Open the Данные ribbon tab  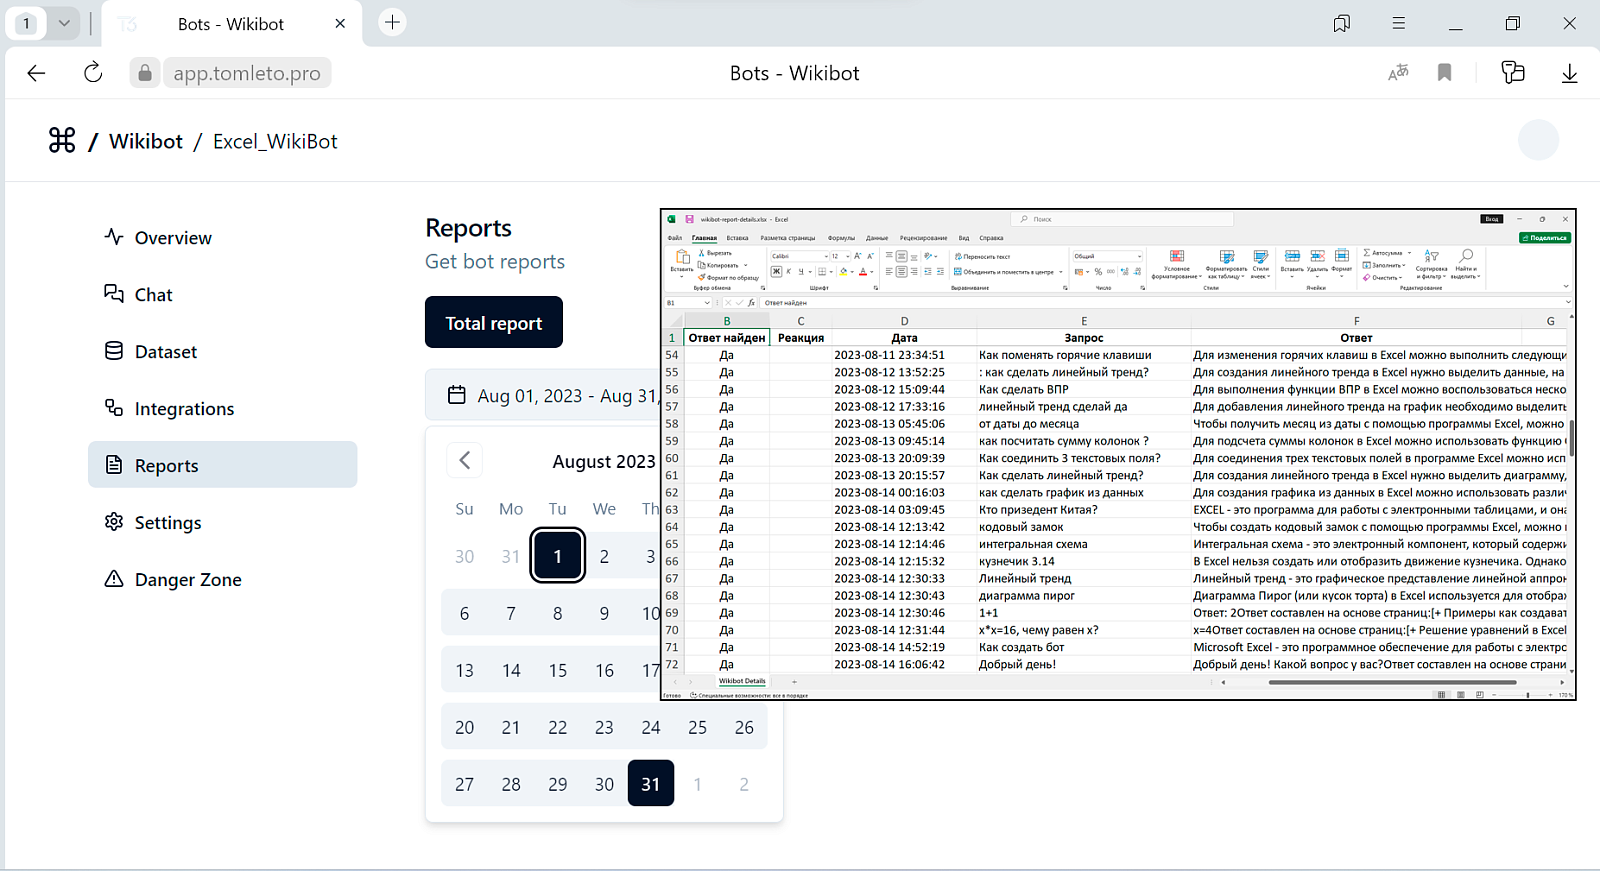(877, 238)
